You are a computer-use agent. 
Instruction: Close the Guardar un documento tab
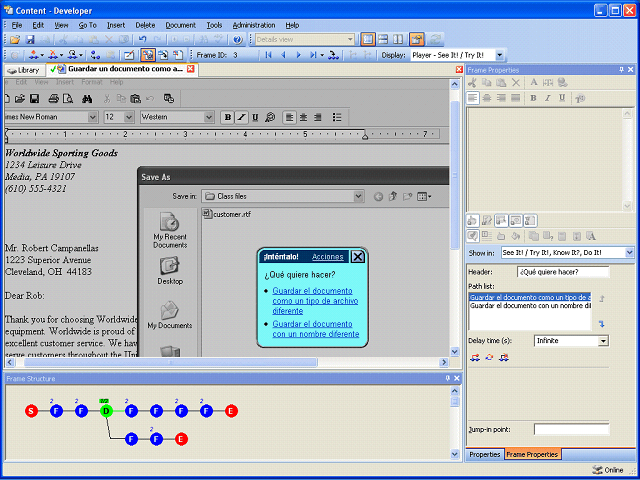(191, 69)
